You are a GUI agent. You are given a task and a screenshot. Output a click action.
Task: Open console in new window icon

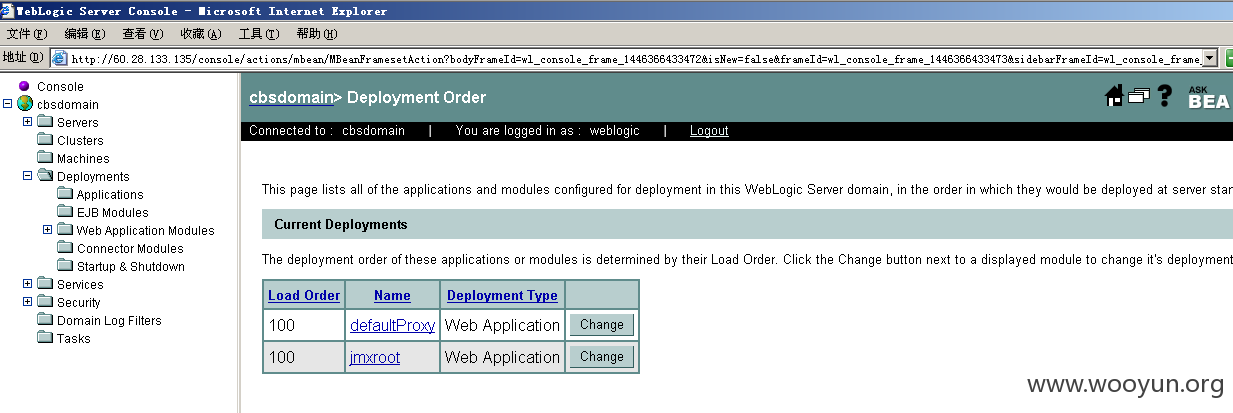coord(1139,96)
